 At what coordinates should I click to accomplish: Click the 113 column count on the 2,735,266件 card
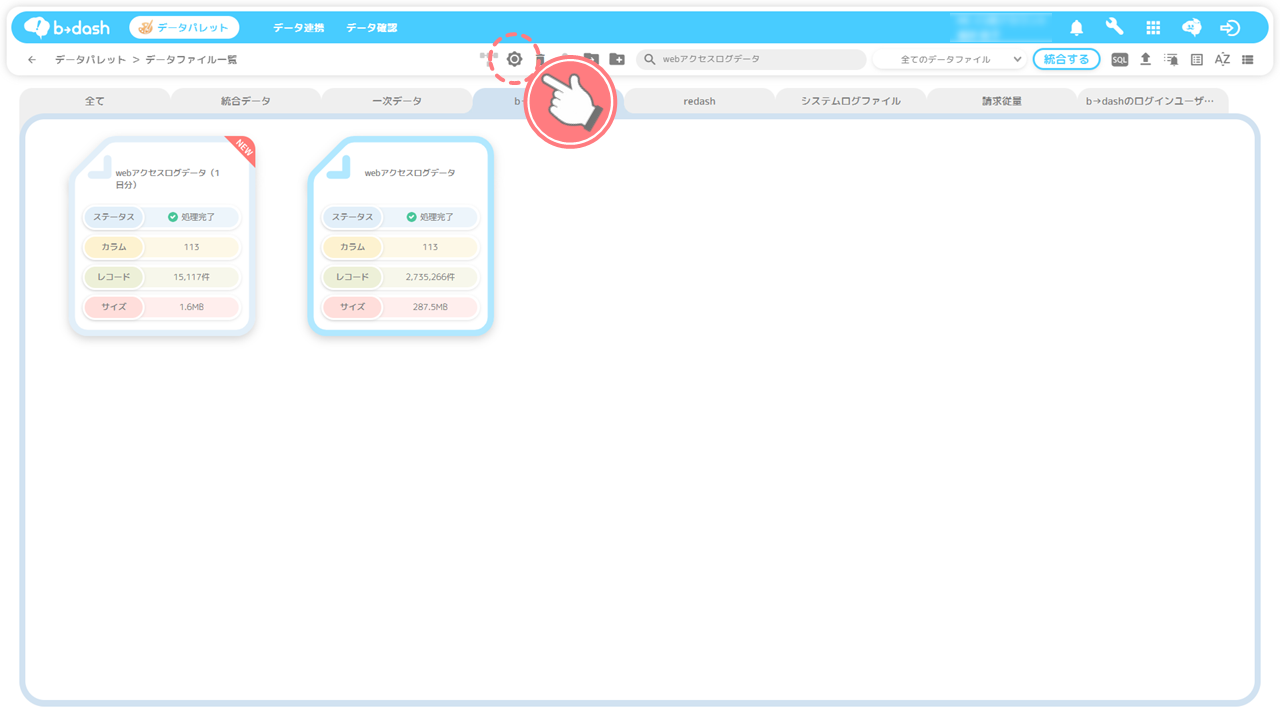tap(430, 247)
